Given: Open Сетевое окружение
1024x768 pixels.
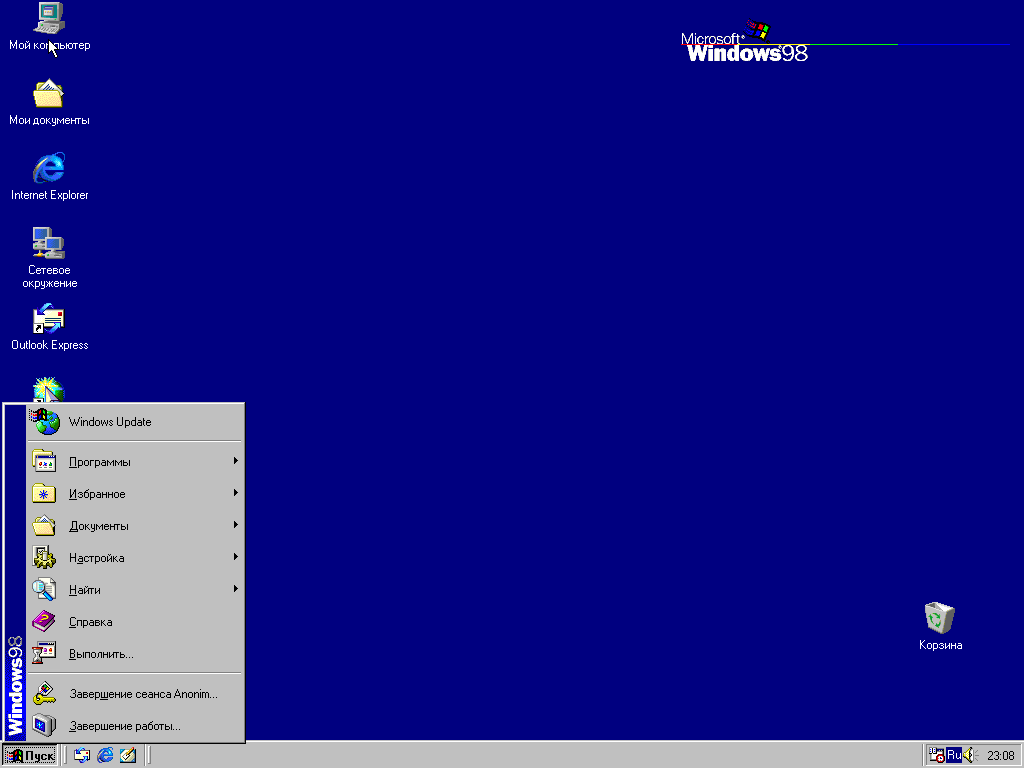Looking at the screenshot, I should pos(48,245).
